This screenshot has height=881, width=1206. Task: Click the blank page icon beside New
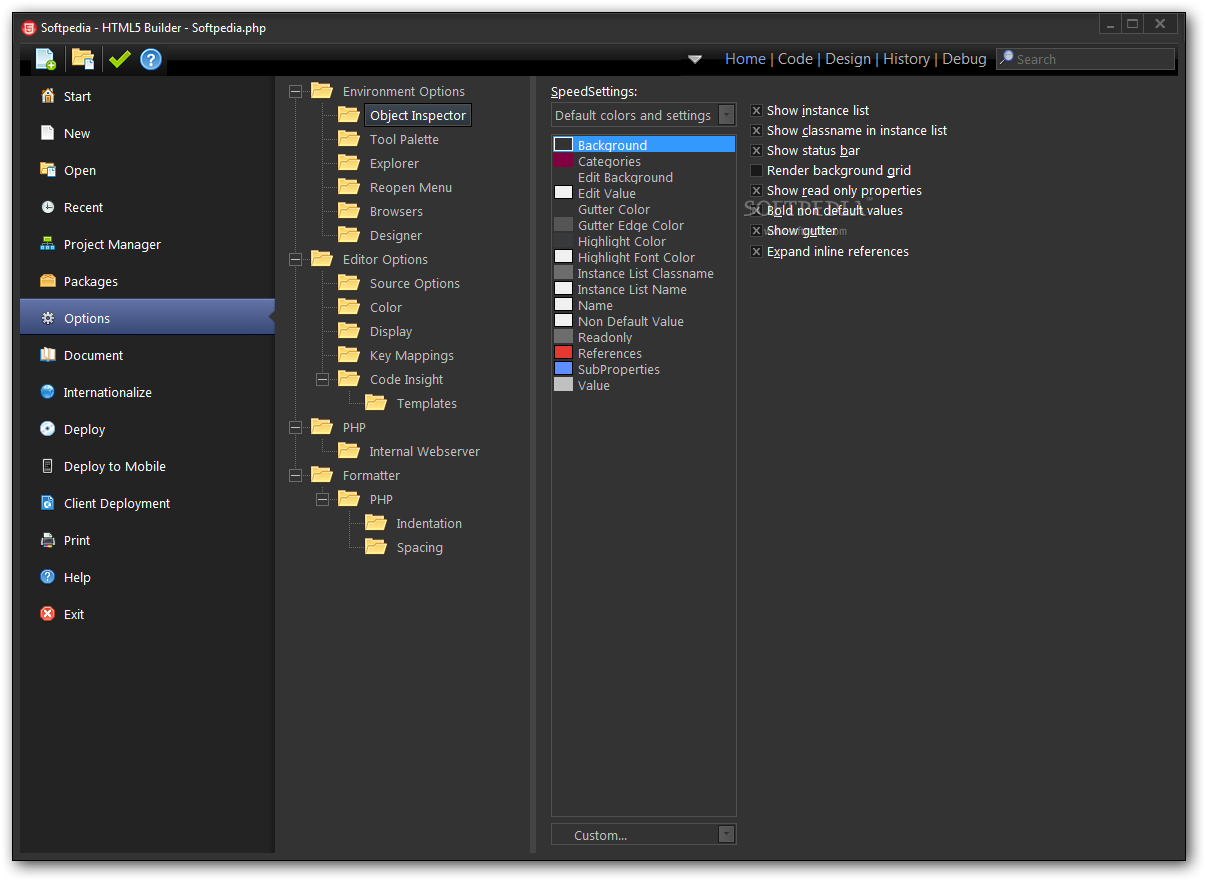(47, 133)
